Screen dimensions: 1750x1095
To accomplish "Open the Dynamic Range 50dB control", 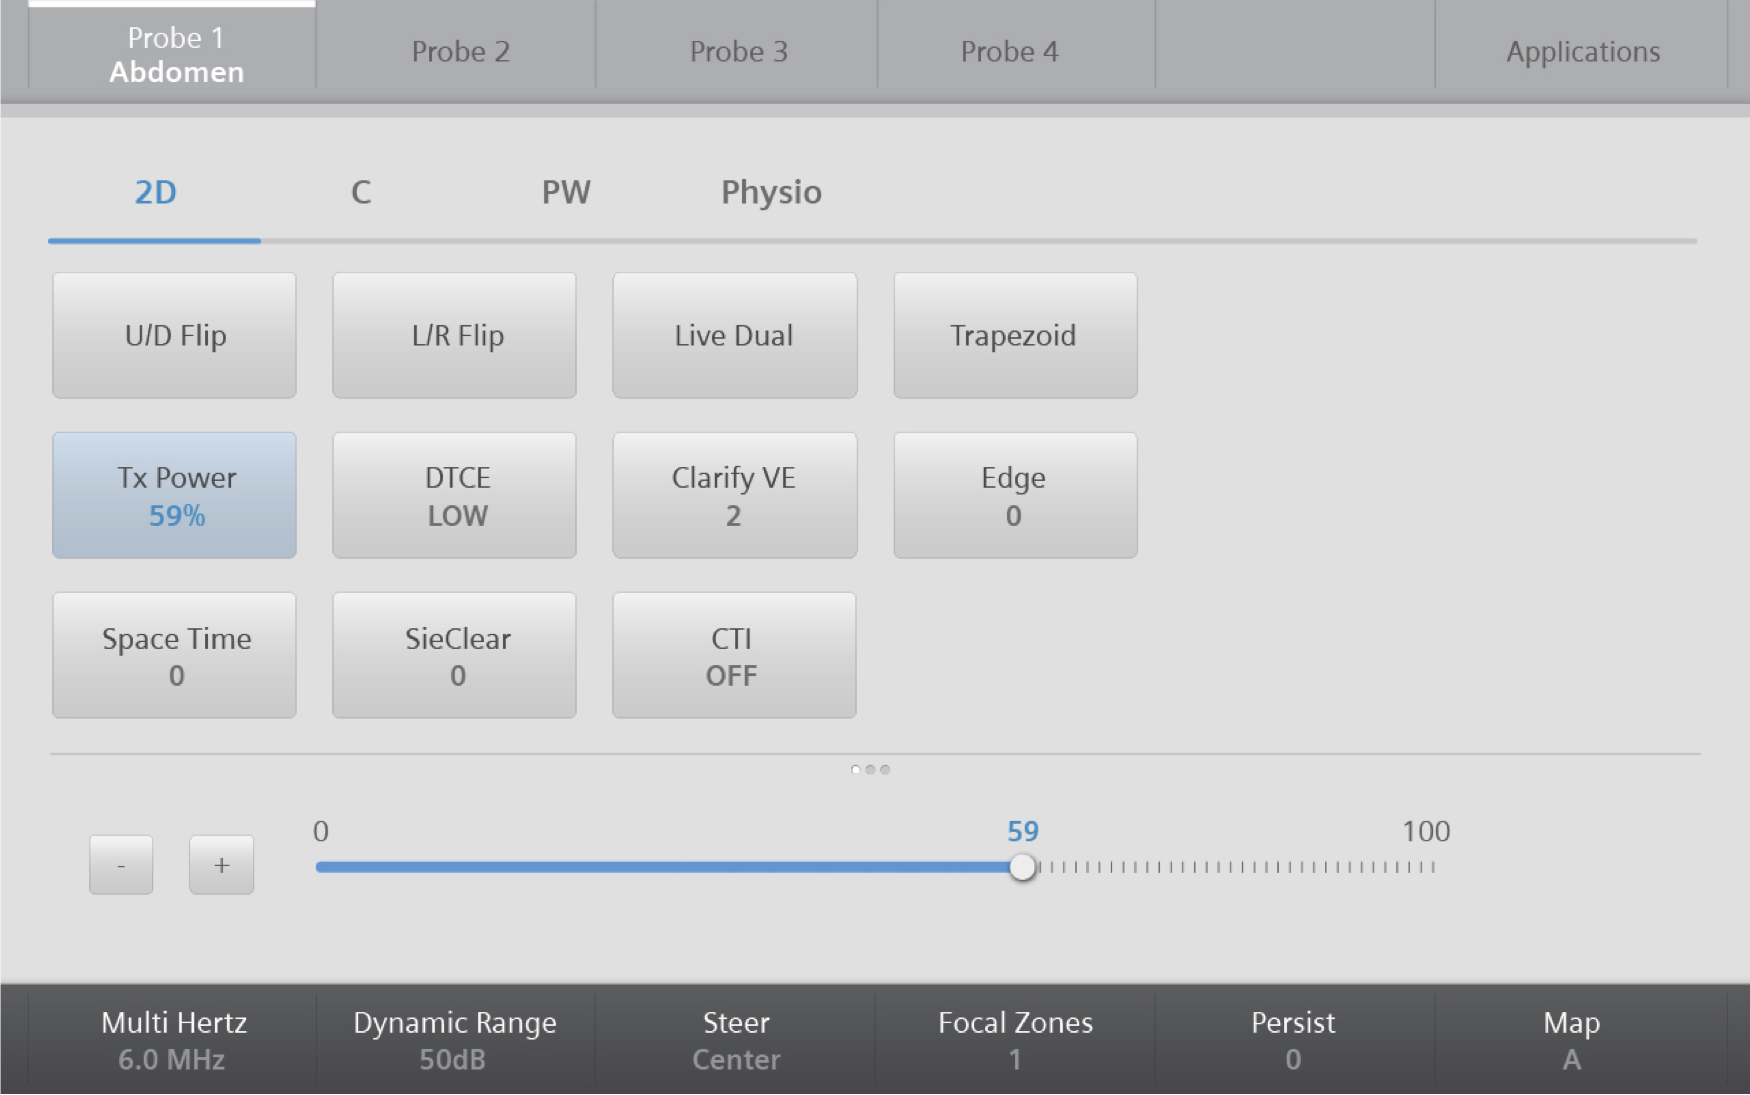I will (454, 1040).
